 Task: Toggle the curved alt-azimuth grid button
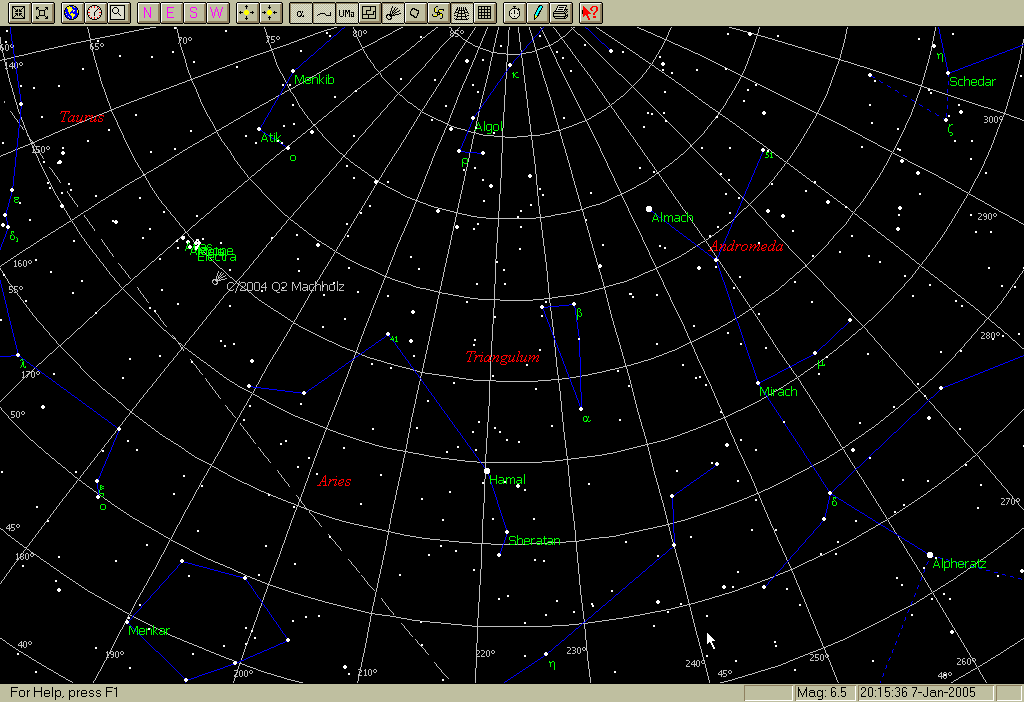(x=461, y=13)
